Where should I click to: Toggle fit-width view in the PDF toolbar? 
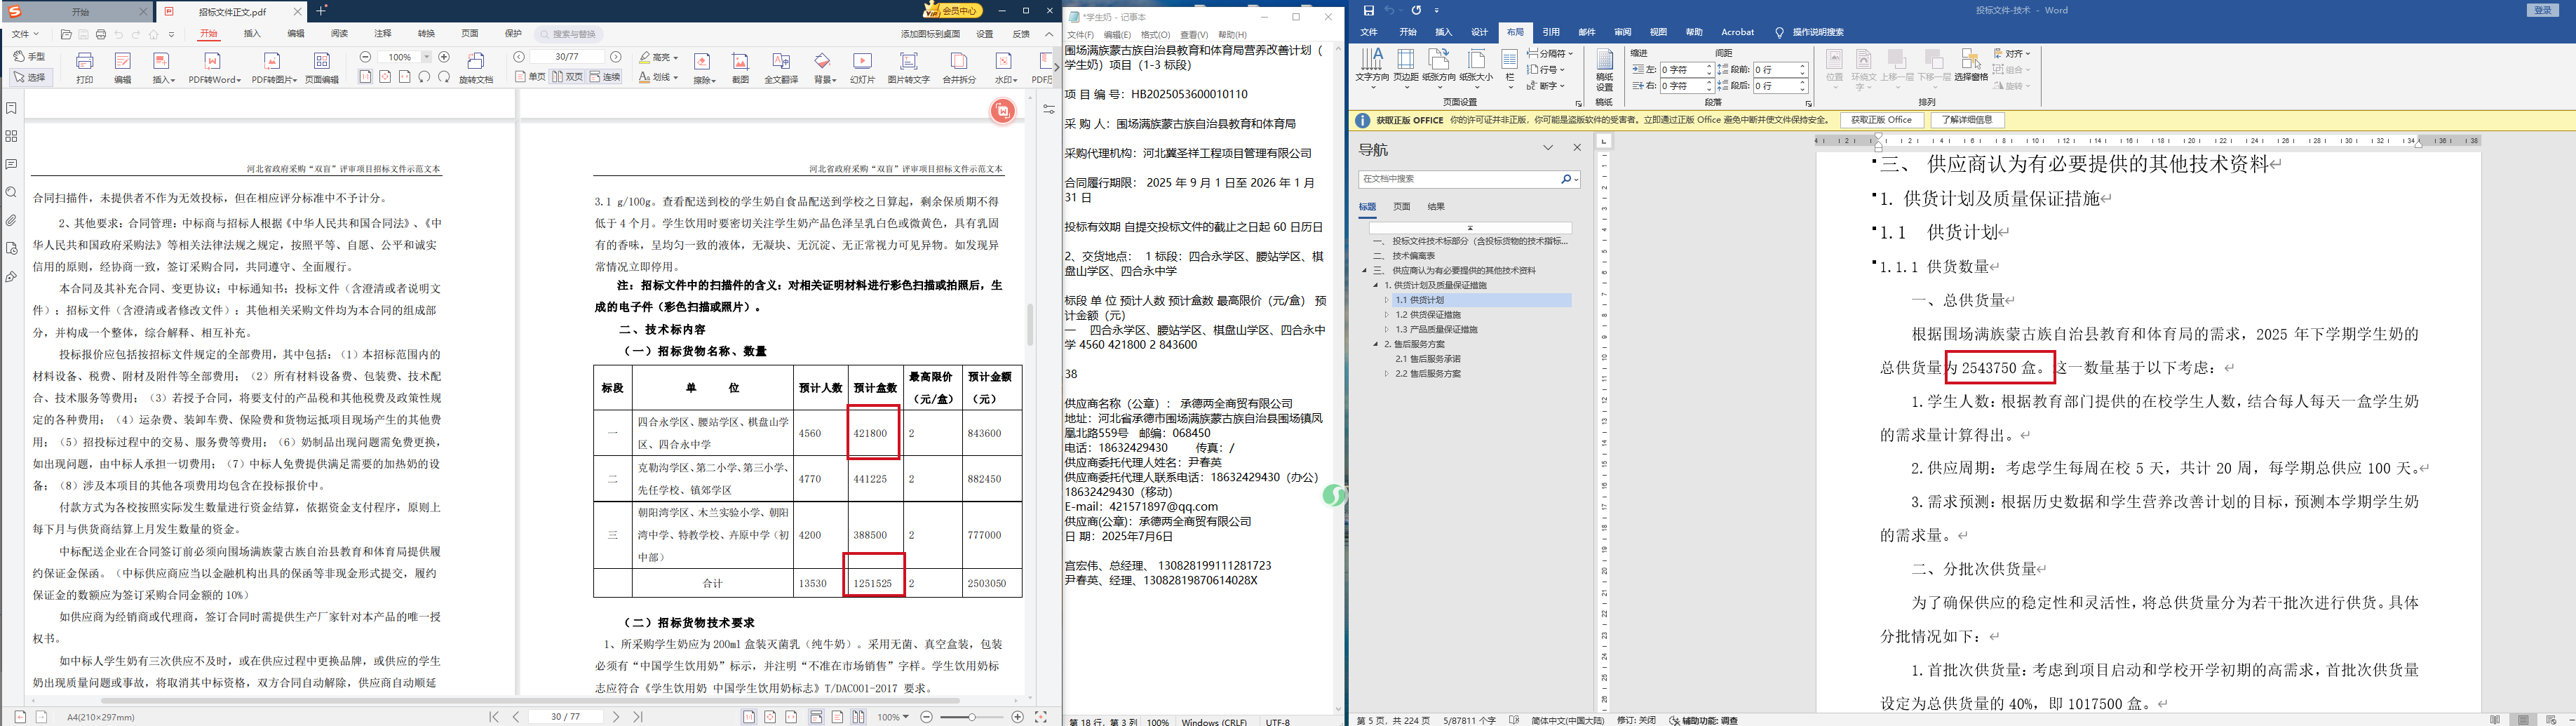[x=405, y=77]
